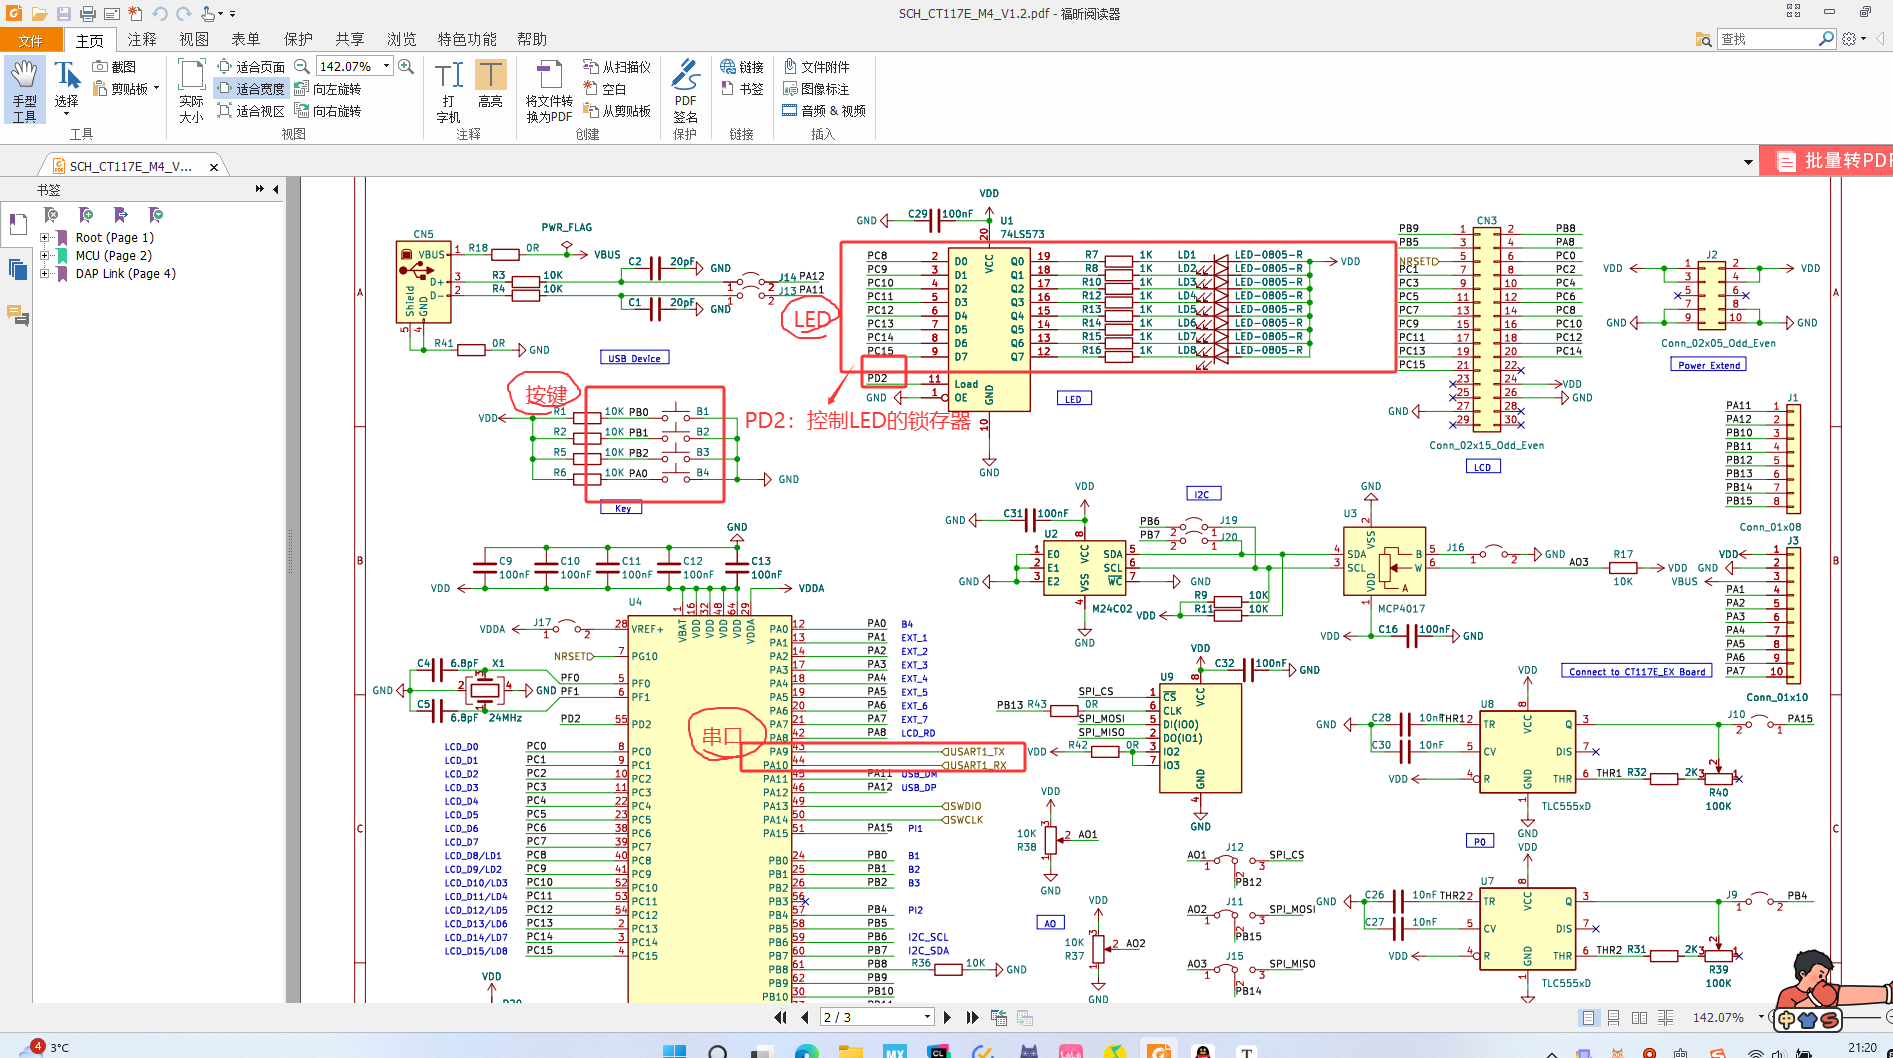1893x1058 pixels.
Task: Toggle Fit Width (适合宽度) view
Action: (x=251, y=88)
